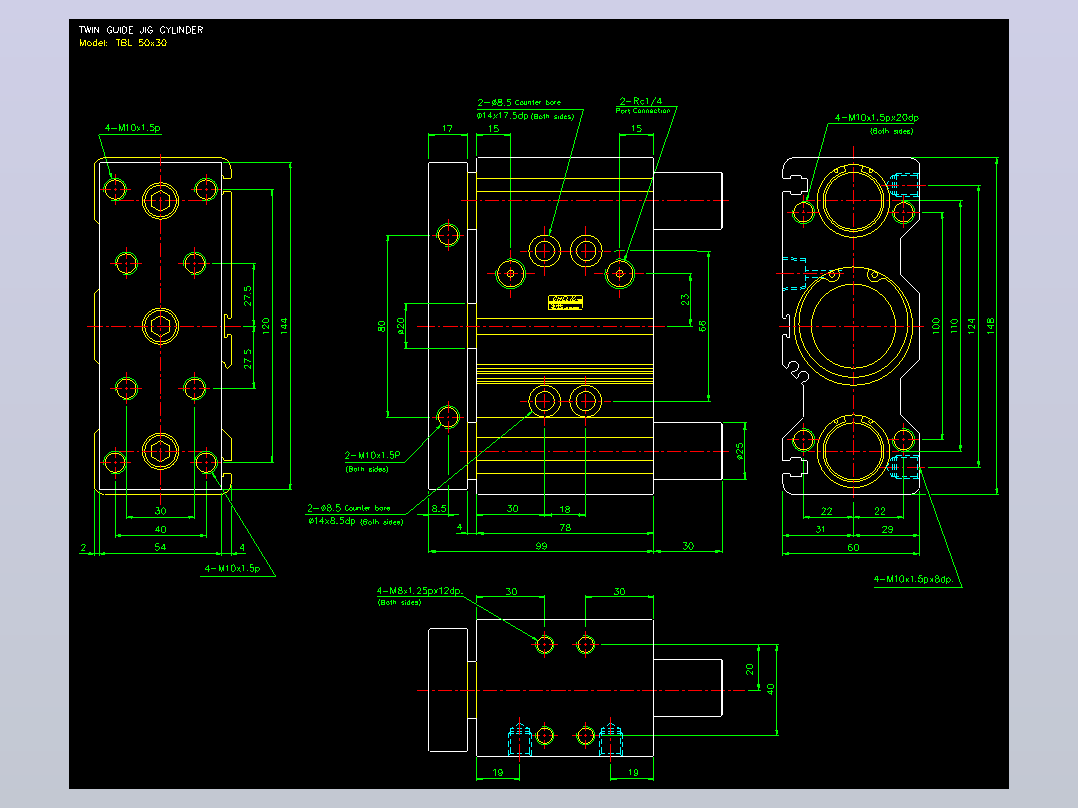Screen dimensions: 1078x808
Task: Pick the "ø14x17.5dp" counter bore note
Action: pos(502,116)
